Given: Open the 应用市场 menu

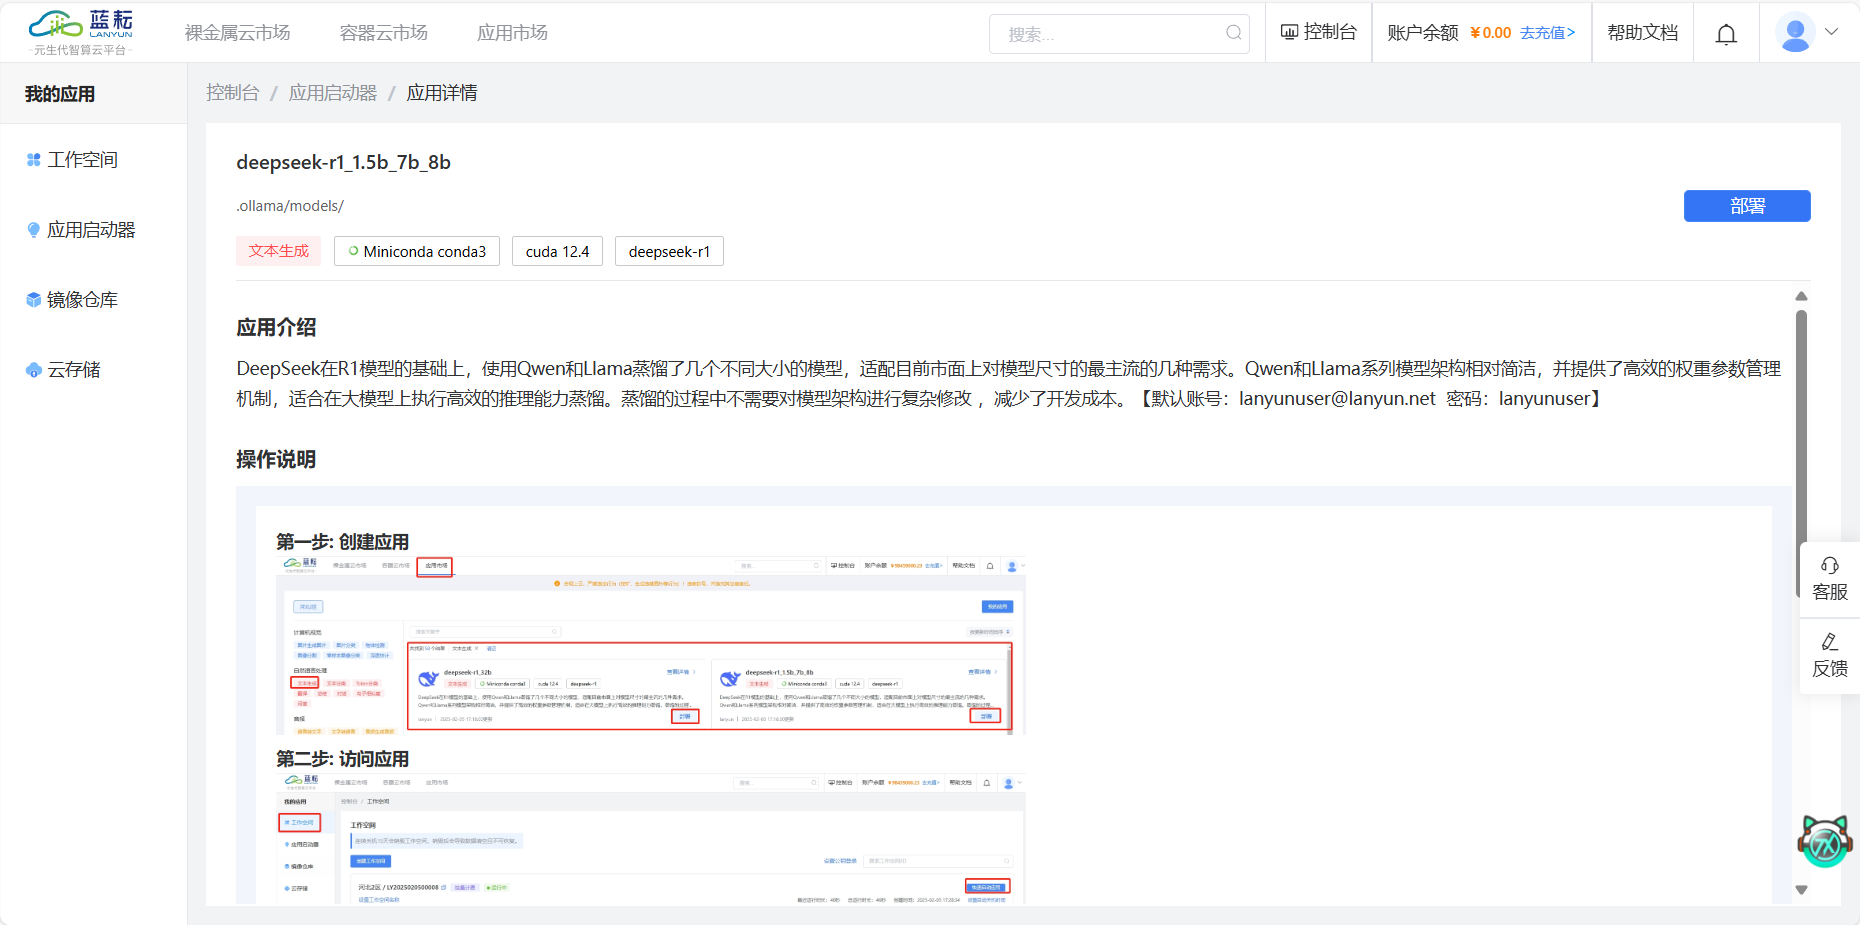Looking at the screenshot, I should click(512, 33).
